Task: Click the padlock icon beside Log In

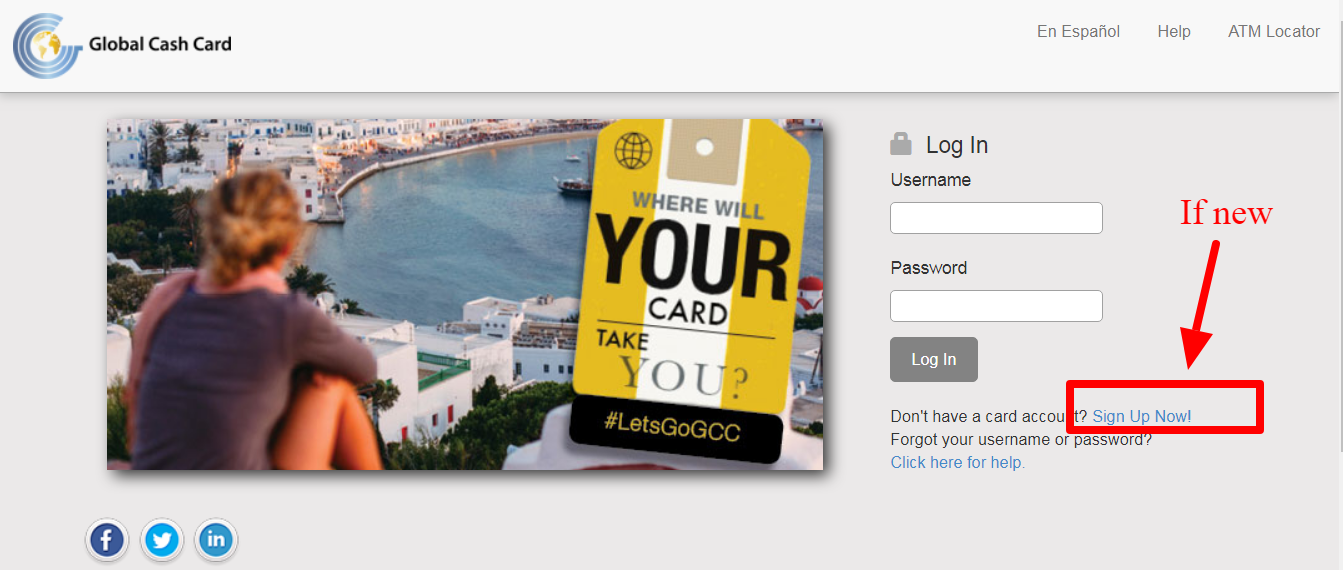Action: click(901, 144)
